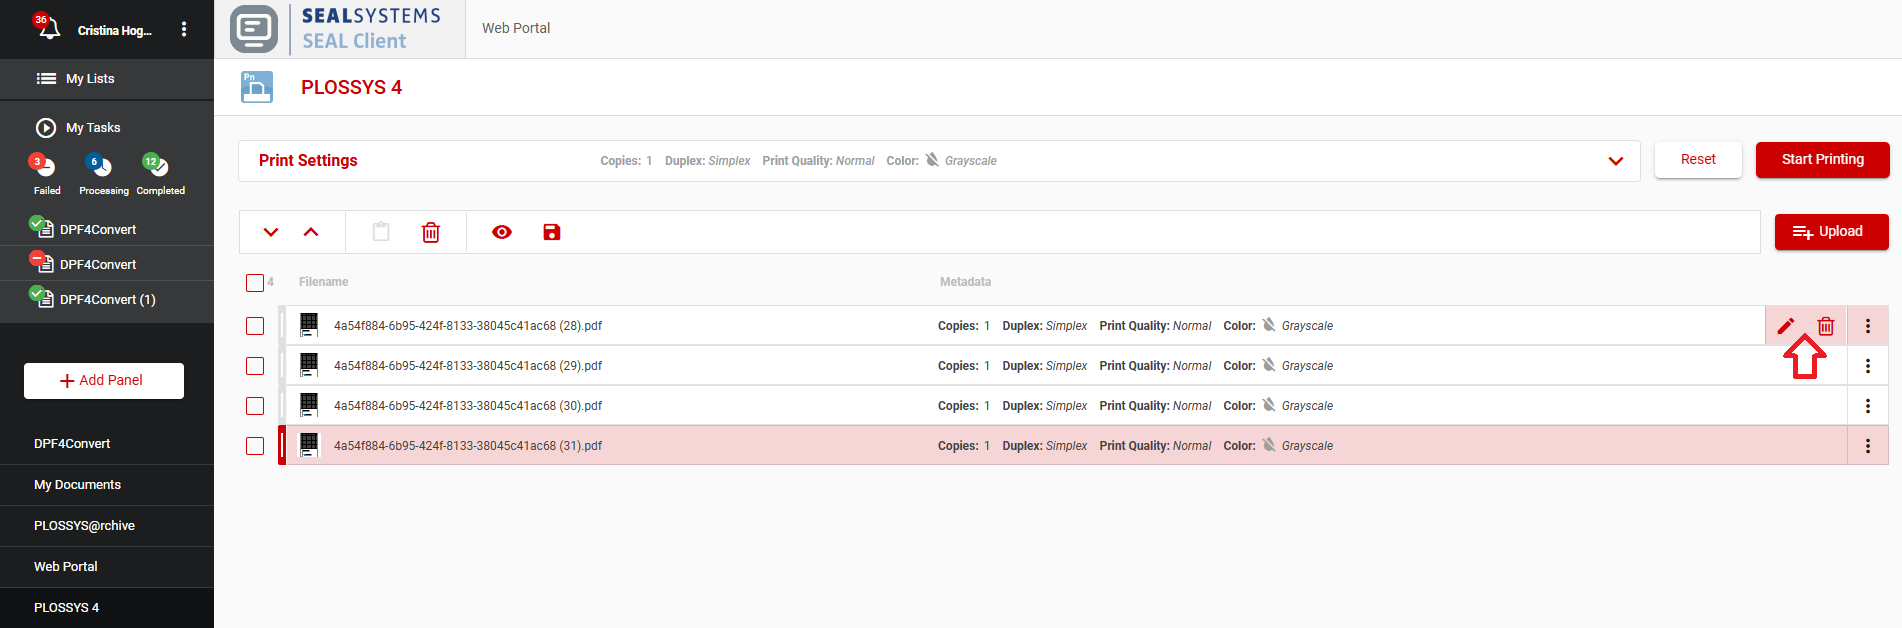Click pencil edit icon on file (28)
This screenshot has width=1902, height=628.
pyautogui.click(x=1786, y=326)
